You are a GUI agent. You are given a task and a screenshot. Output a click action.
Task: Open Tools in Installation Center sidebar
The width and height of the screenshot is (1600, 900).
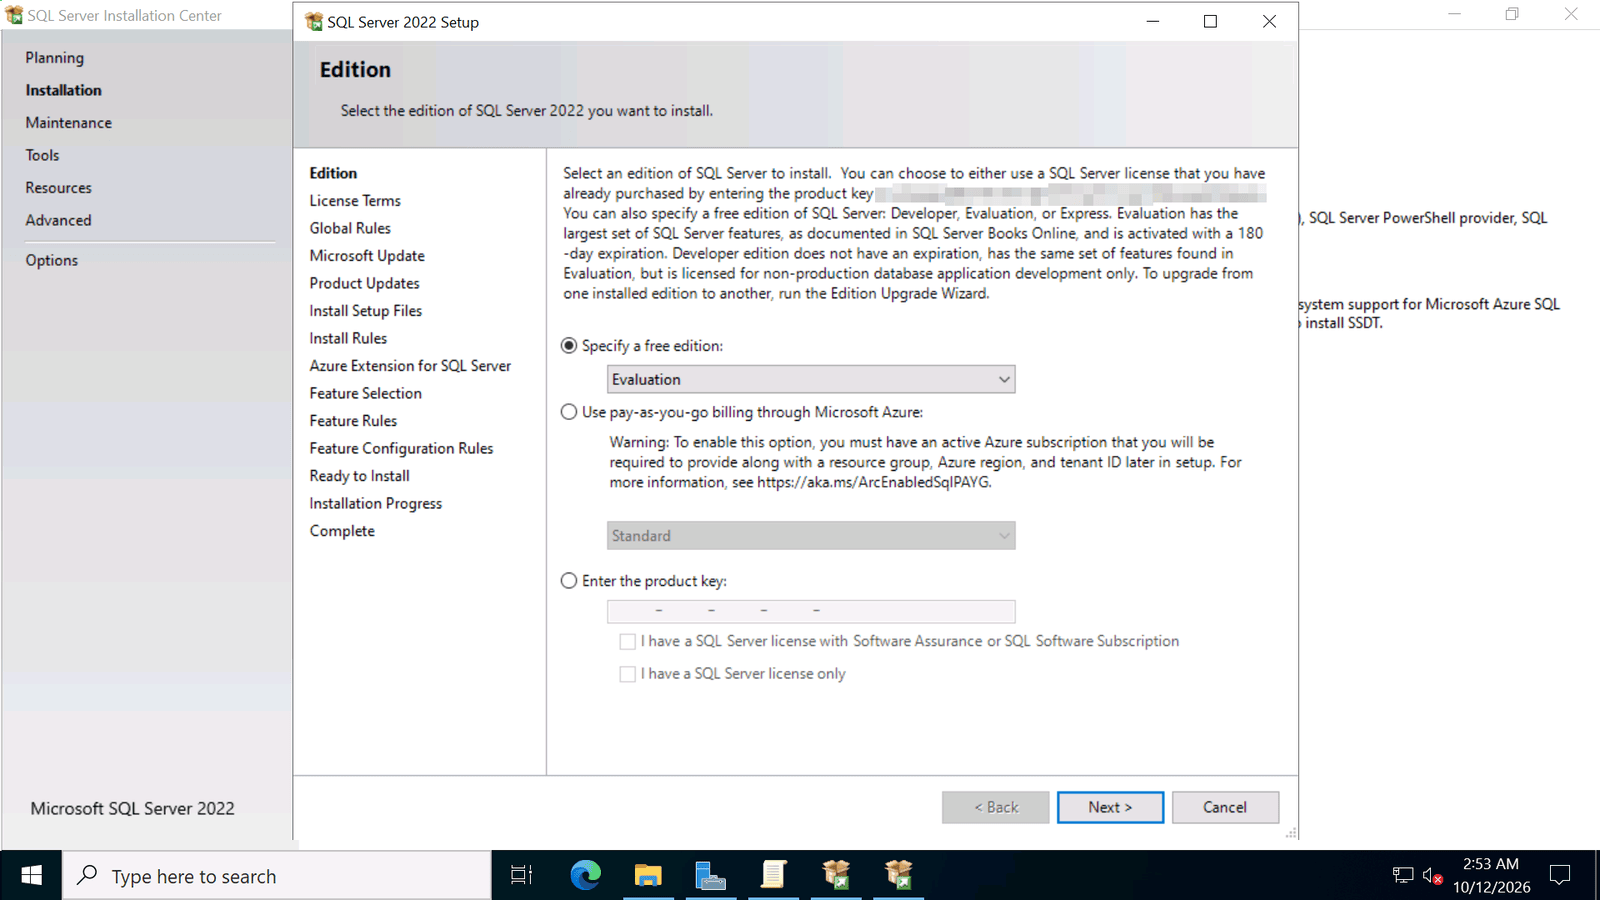coord(43,155)
